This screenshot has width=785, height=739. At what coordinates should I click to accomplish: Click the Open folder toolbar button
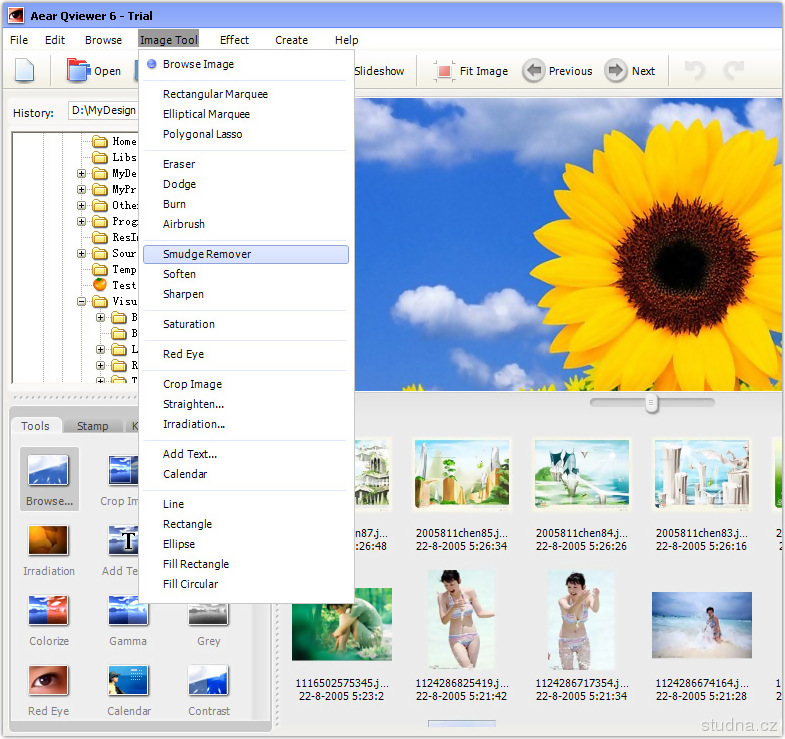pyautogui.click(x=94, y=71)
